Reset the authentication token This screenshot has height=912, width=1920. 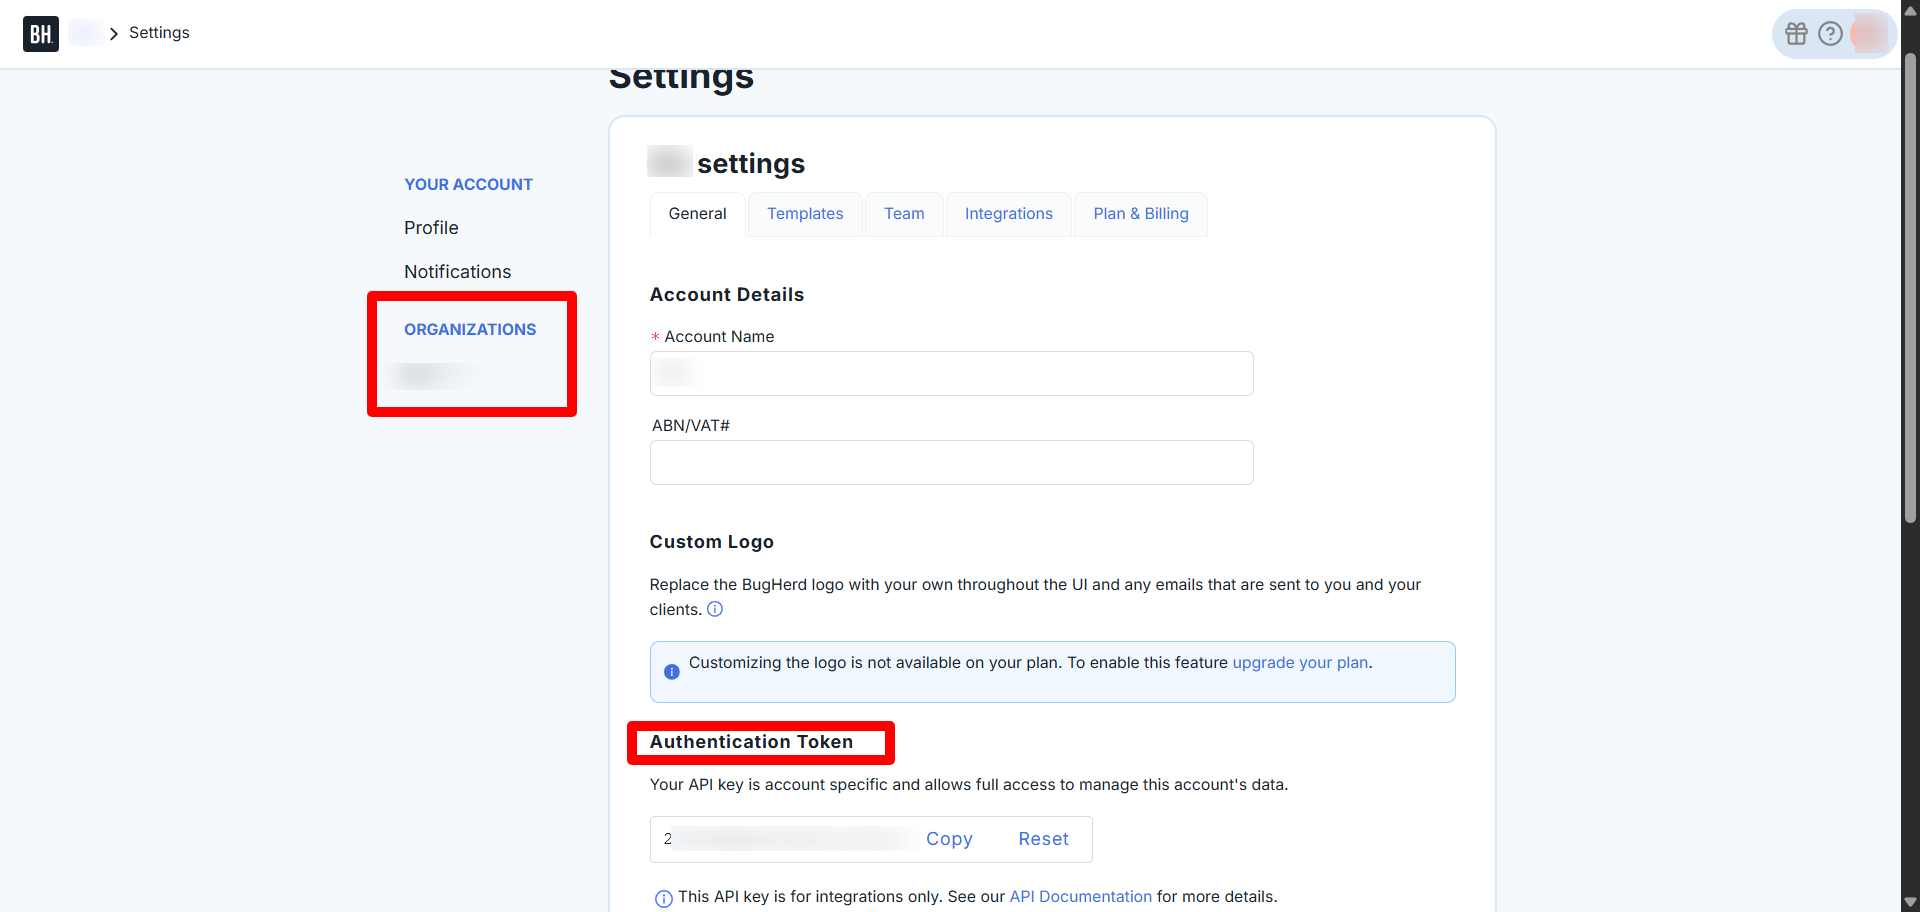[1043, 839]
